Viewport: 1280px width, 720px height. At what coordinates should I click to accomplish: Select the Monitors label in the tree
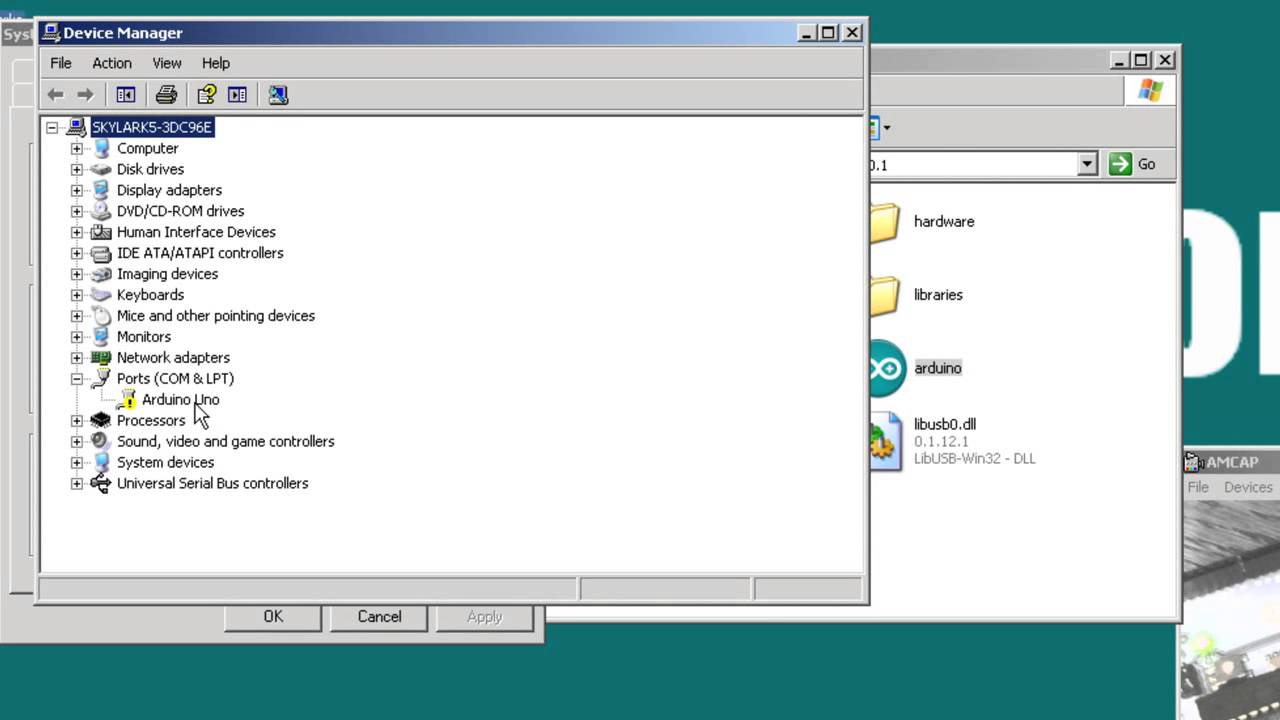pyautogui.click(x=144, y=337)
